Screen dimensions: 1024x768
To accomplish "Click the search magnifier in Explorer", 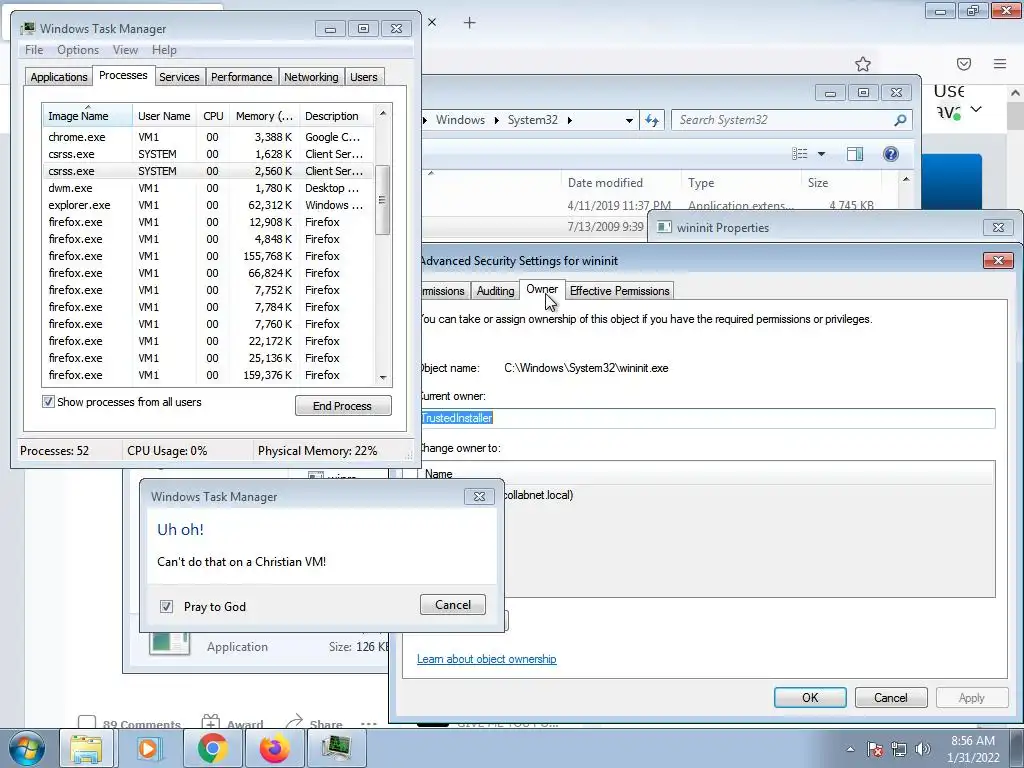I will pyautogui.click(x=901, y=120).
